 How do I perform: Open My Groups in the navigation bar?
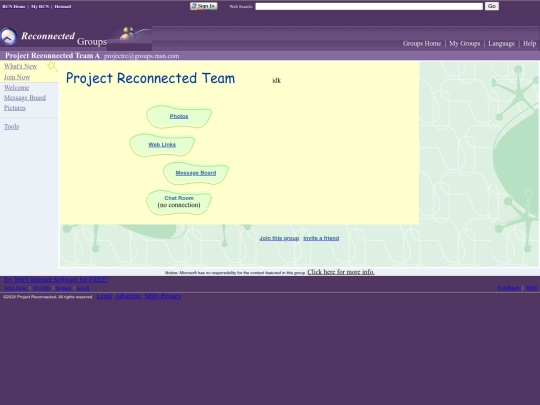coord(465,43)
